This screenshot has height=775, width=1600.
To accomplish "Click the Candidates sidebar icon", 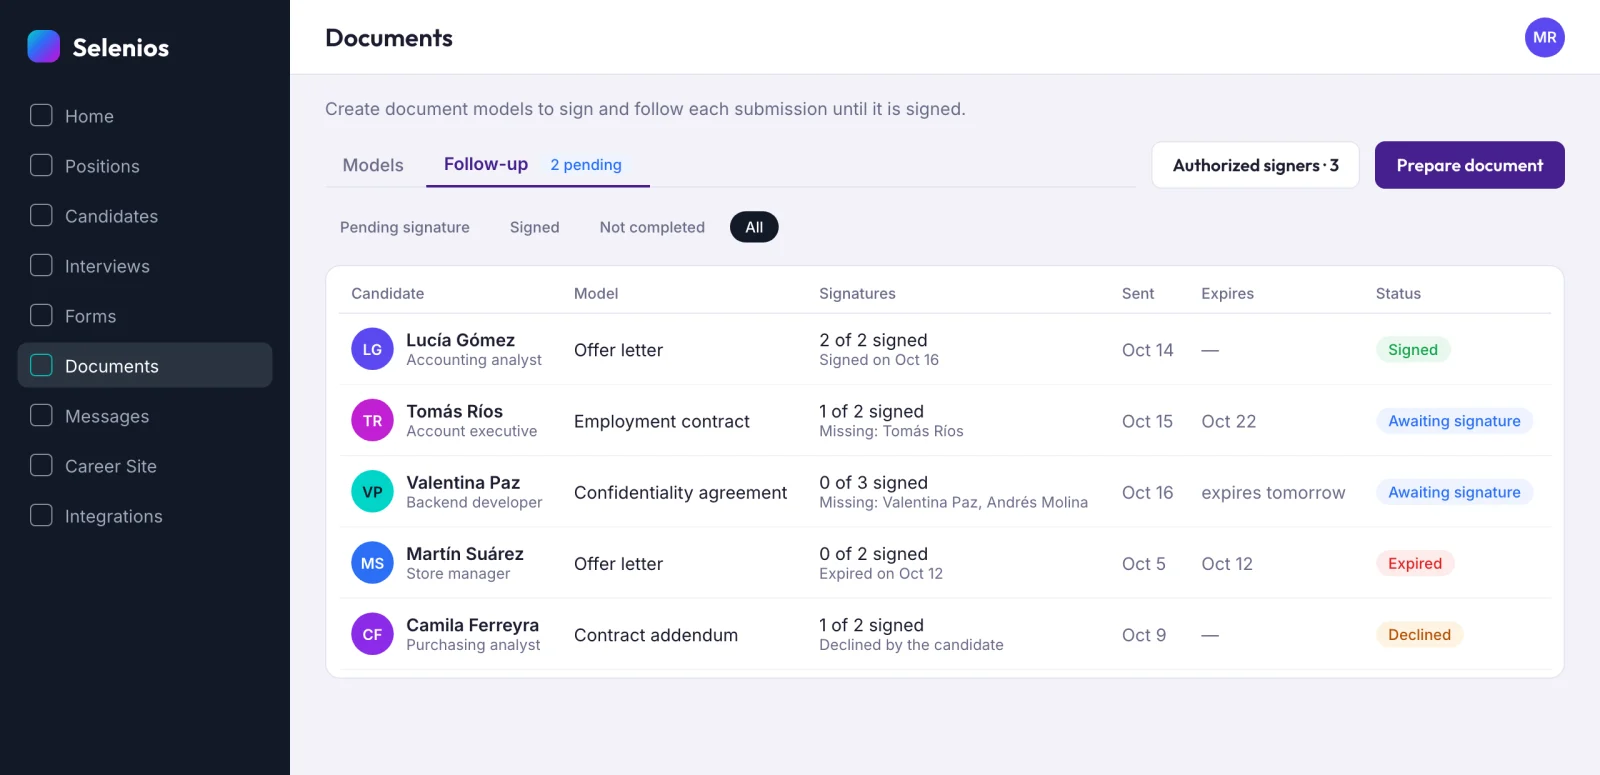I will [x=41, y=215].
